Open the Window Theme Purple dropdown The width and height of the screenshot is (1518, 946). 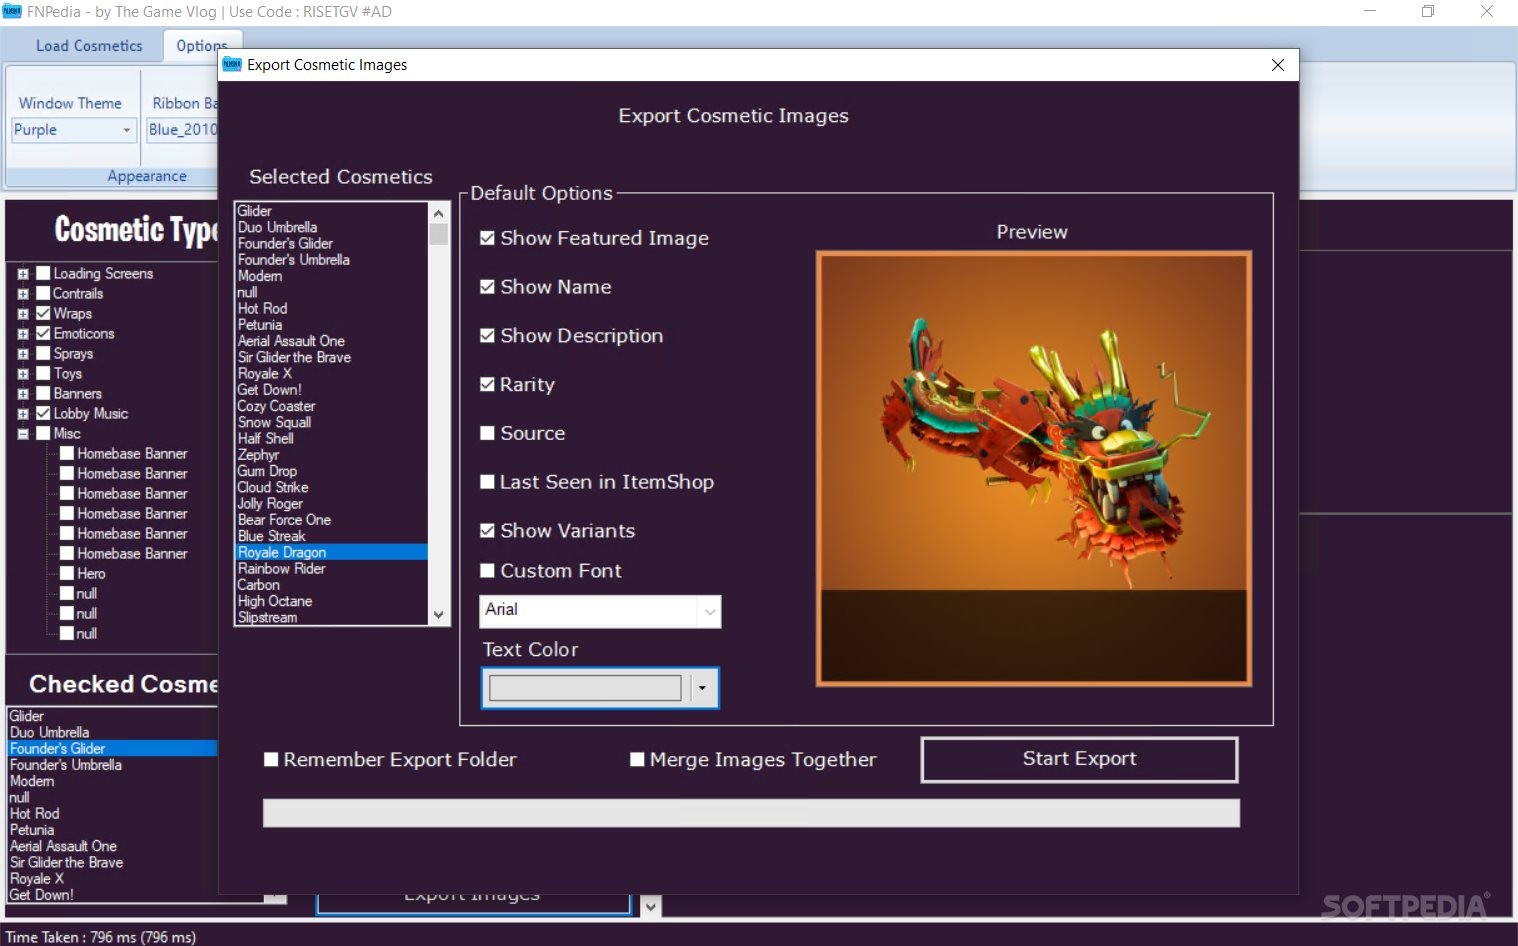(x=126, y=130)
